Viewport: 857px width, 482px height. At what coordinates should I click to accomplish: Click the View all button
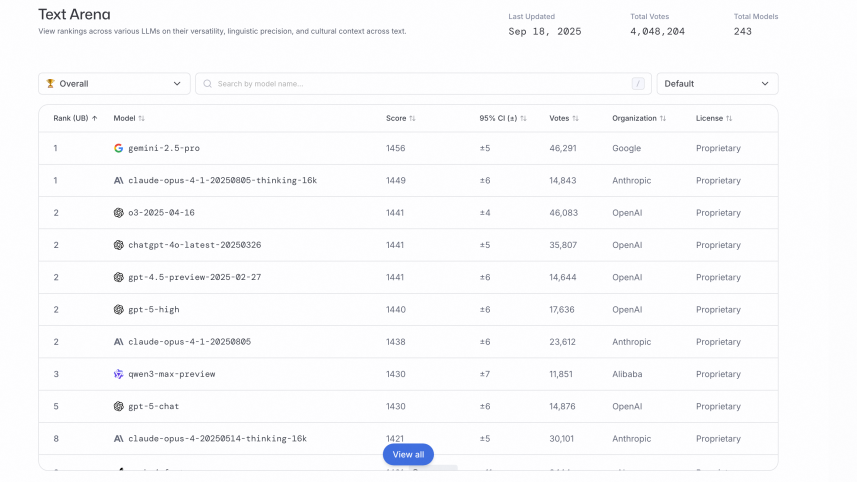tap(408, 455)
